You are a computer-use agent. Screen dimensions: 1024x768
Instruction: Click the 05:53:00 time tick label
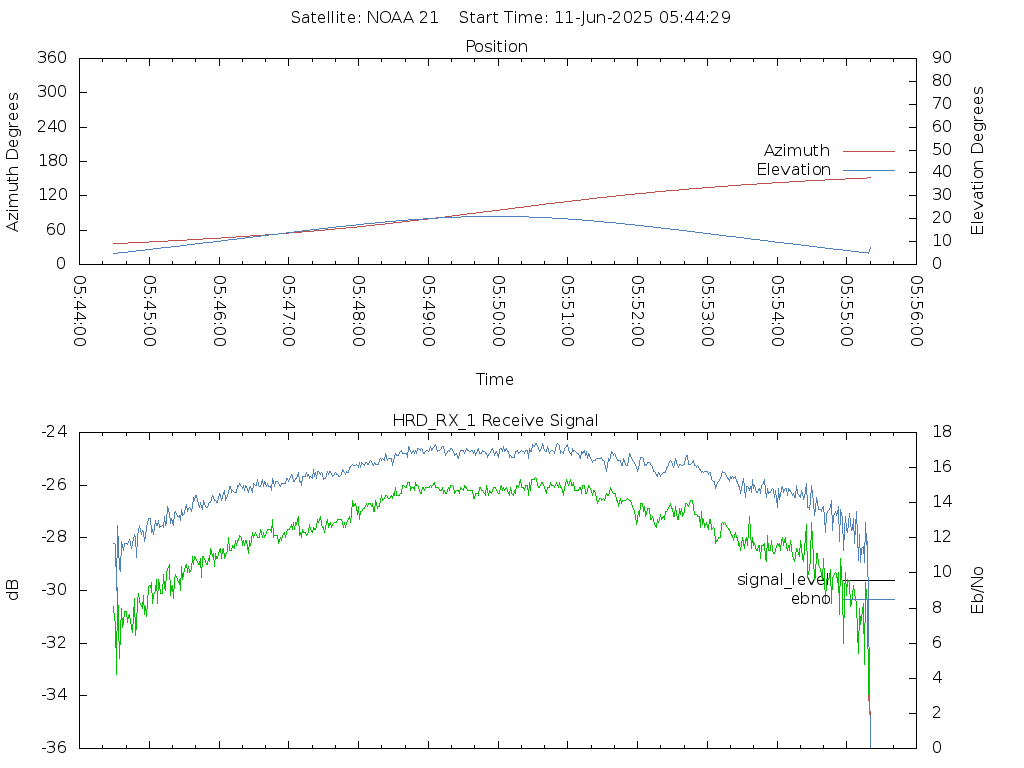pos(707,311)
